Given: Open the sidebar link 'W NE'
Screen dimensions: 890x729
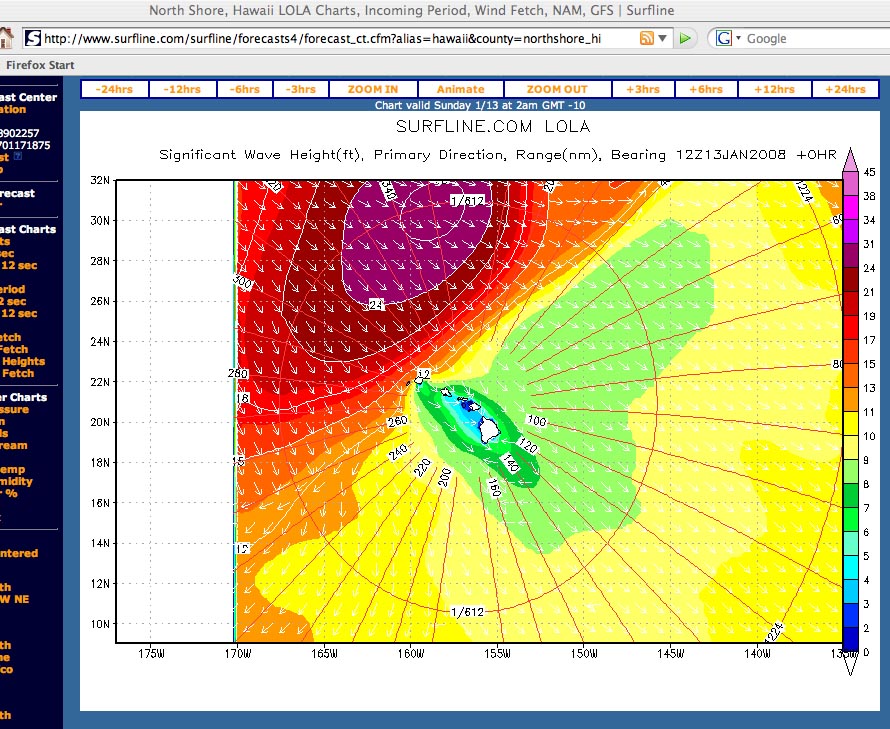Looking at the screenshot, I should 15,599.
